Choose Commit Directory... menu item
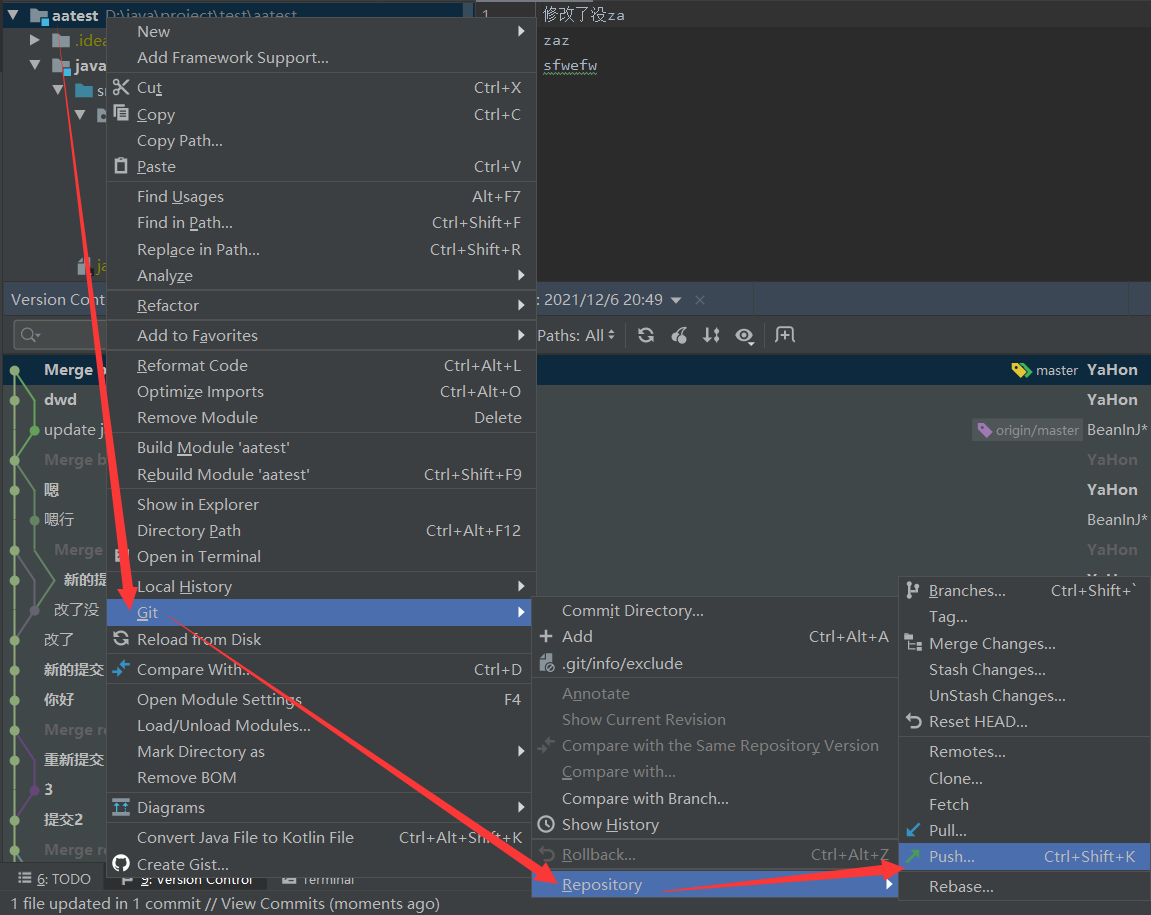This screenshot has width=1151, height=915. (x=715, y=610)
